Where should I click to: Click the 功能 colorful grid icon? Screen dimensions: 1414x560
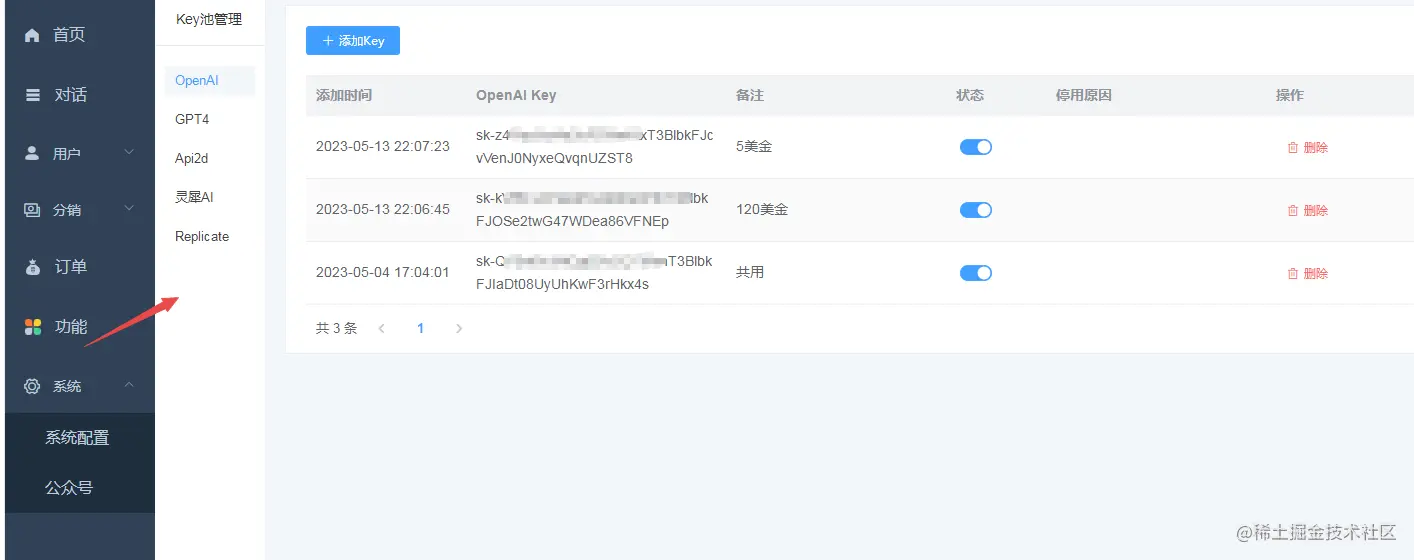(x=32, y=327)
